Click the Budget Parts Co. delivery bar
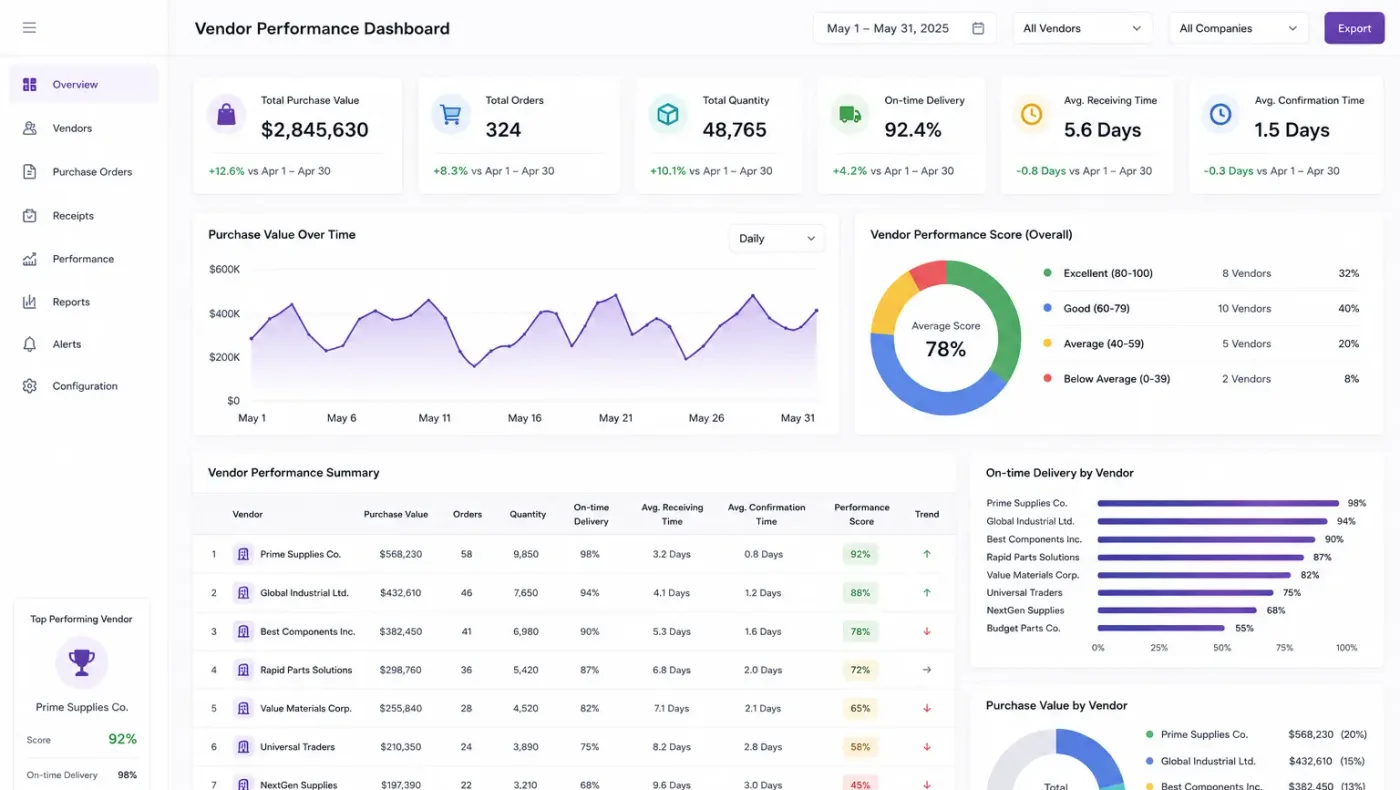 tap(1161, 628)
